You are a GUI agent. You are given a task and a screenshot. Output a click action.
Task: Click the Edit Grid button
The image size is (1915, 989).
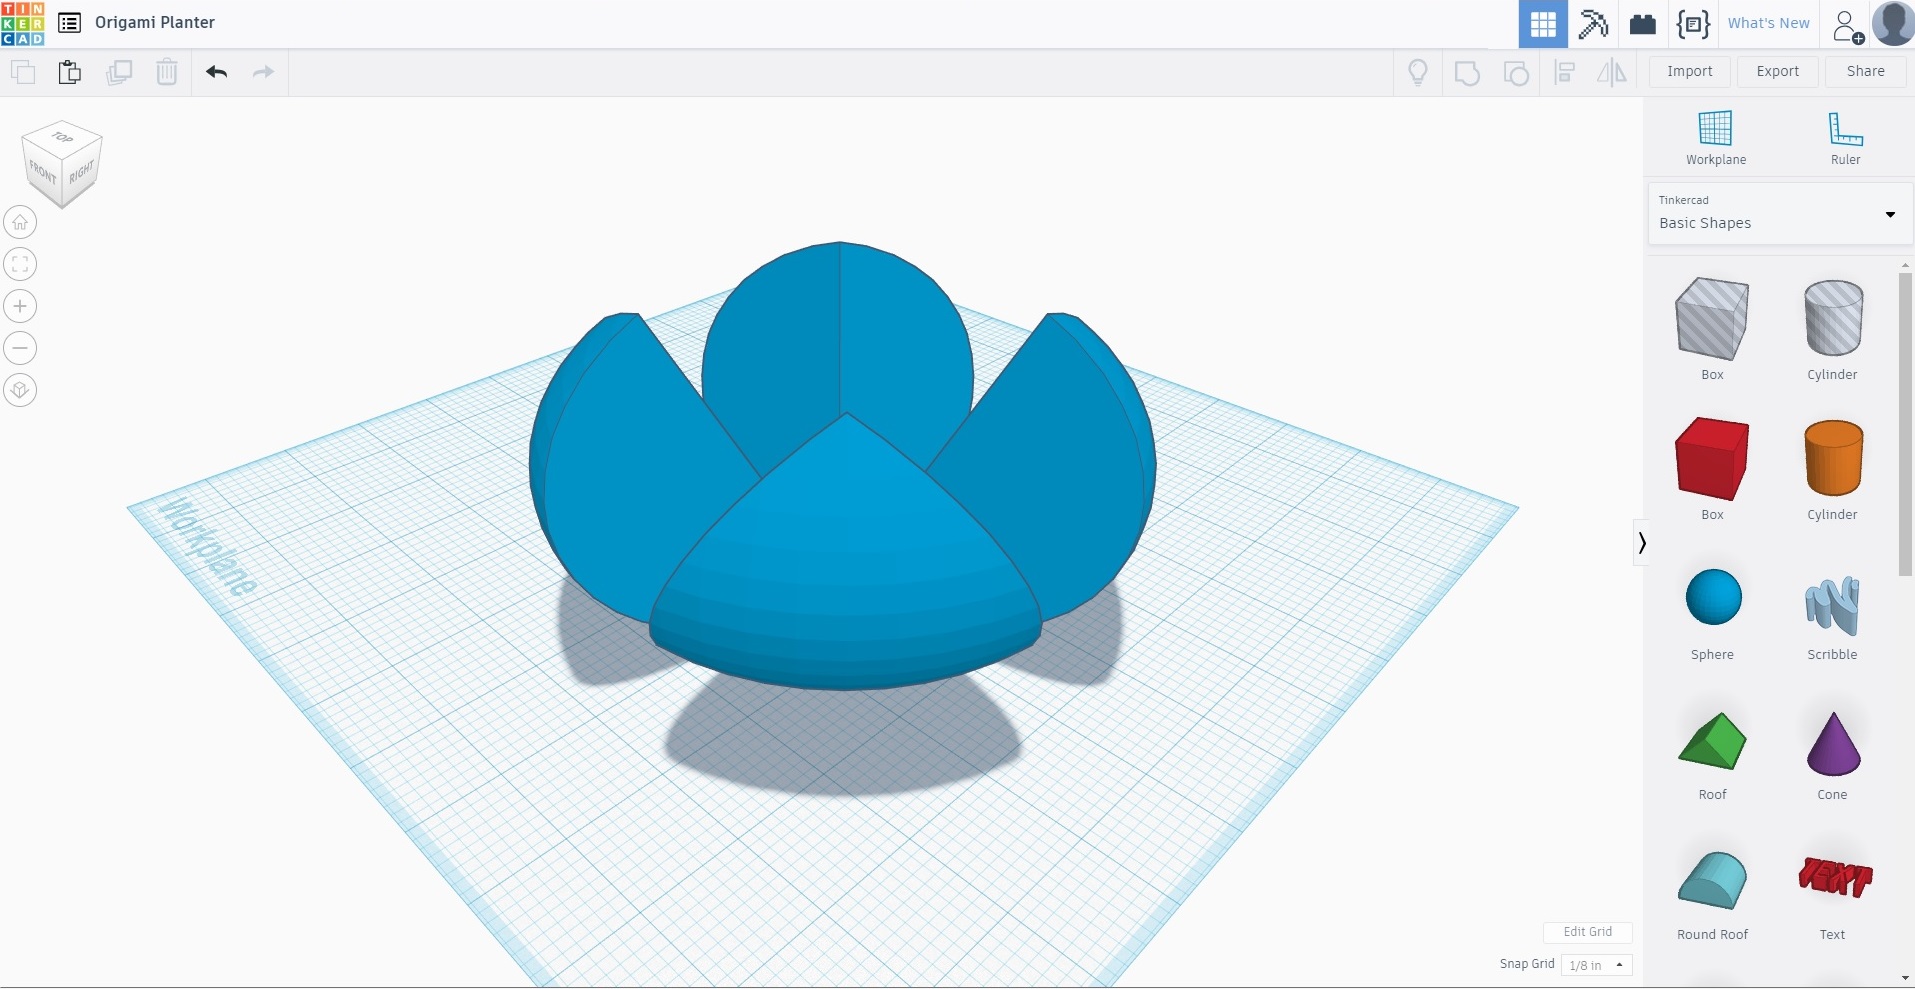[x=1588, y=932]
